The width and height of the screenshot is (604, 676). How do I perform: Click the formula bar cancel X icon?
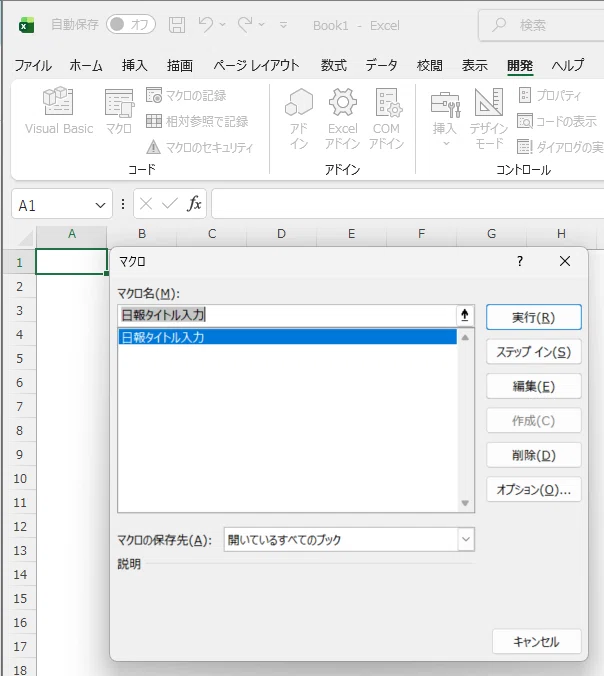(x=146, y=203)
